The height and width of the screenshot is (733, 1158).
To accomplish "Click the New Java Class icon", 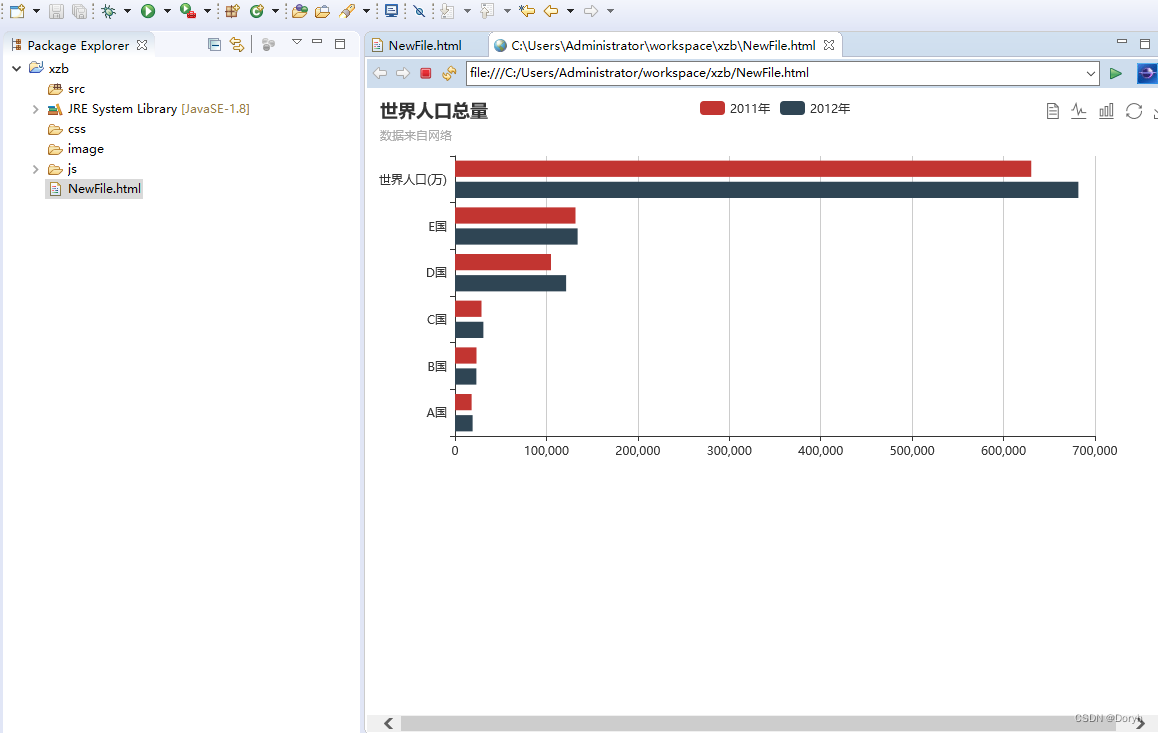I will point(256,11).
